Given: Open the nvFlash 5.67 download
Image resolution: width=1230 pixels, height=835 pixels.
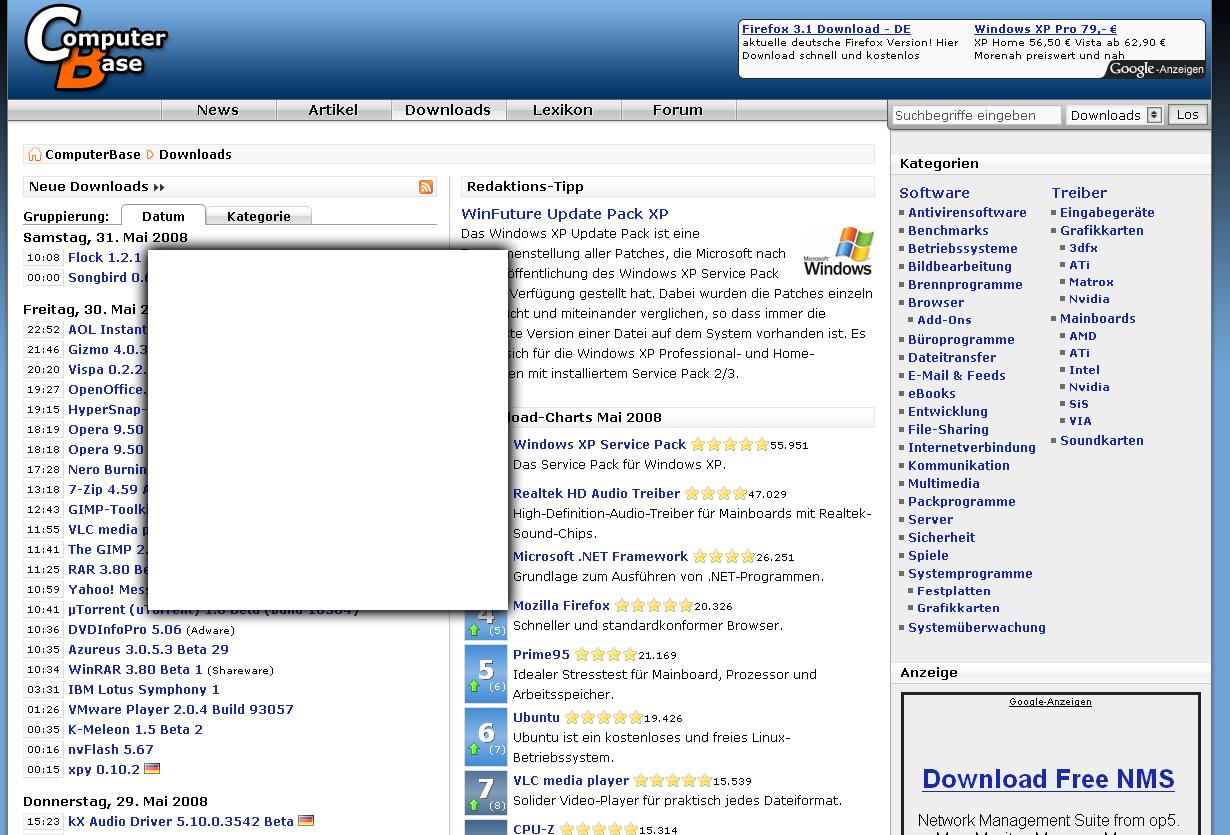Looking at the screenshot, I should tap(111, 750).
